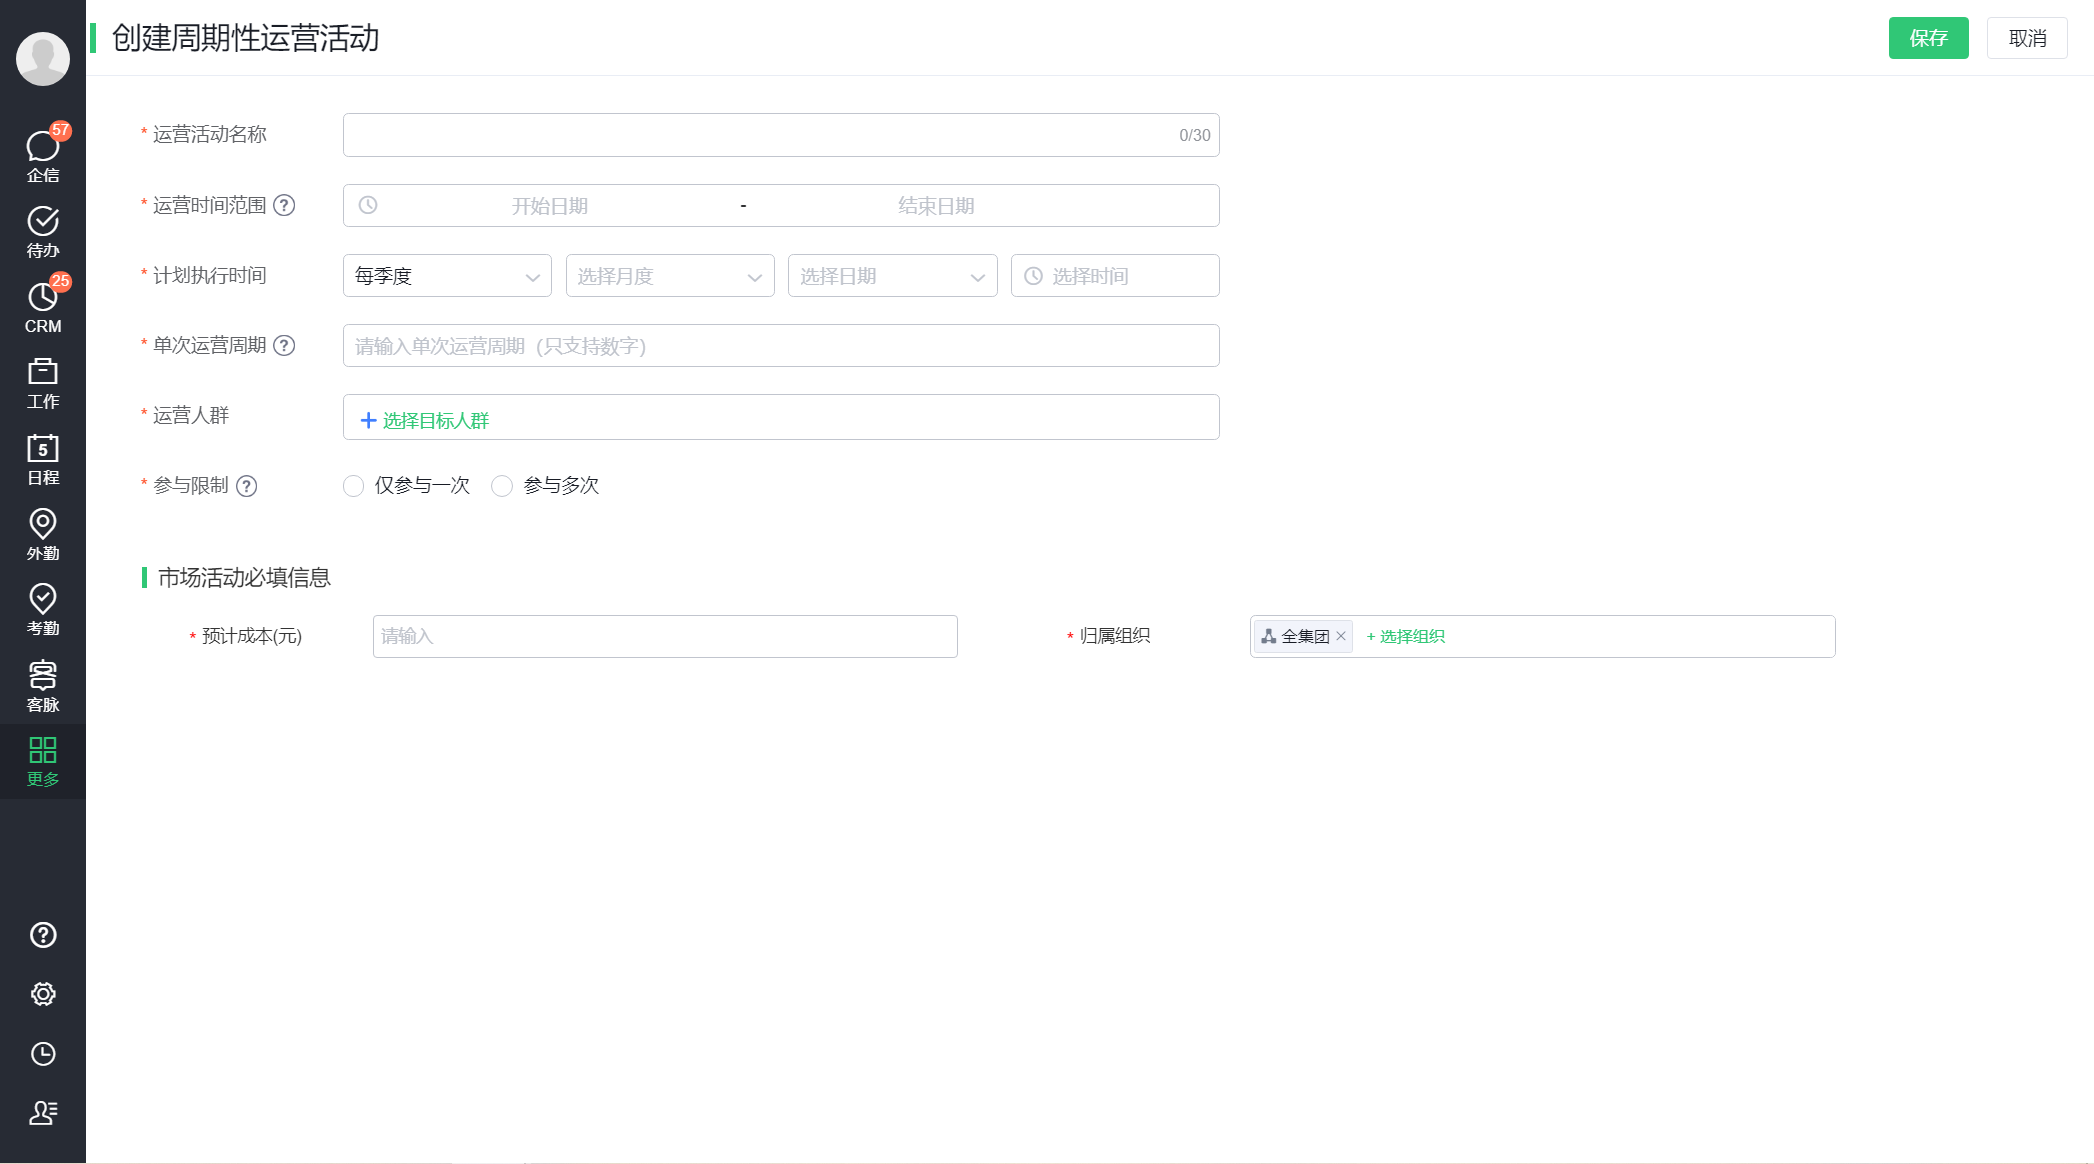
Task: Click the 创建周期性运营活动 page title
Action: 246,38
